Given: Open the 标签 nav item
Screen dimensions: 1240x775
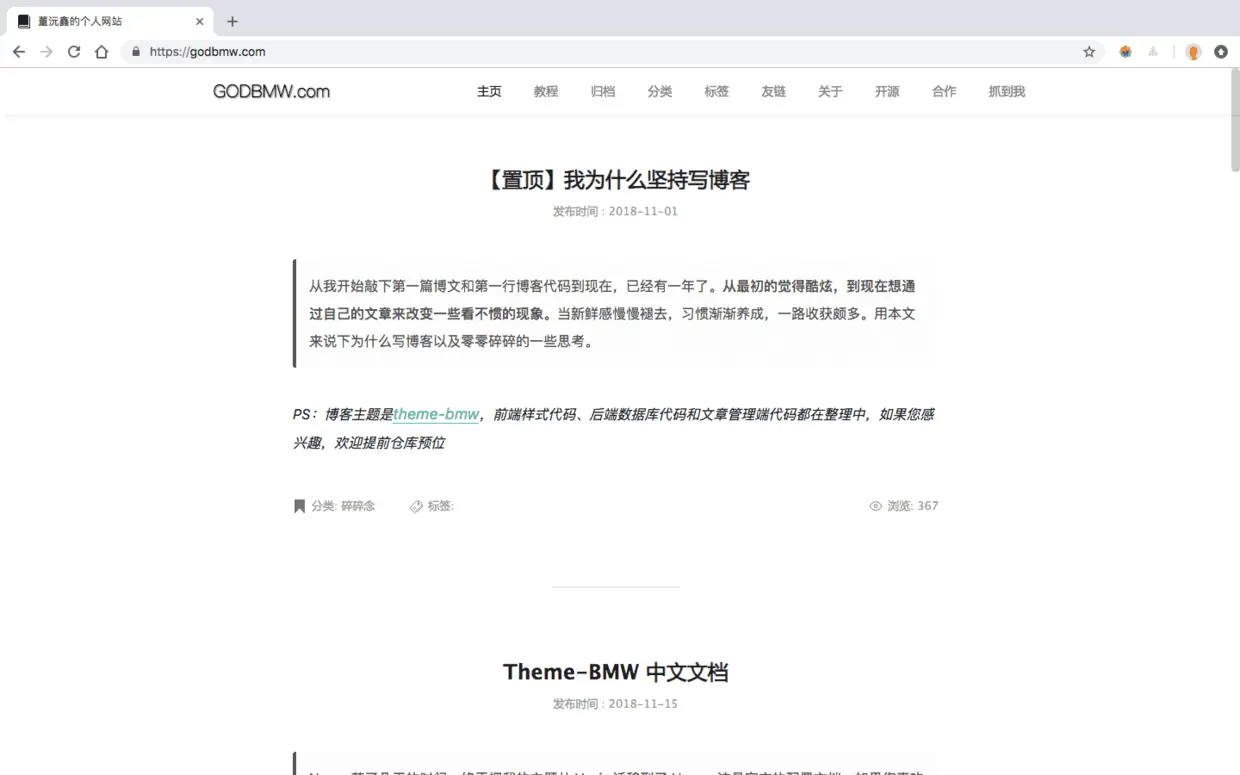Looking at the screenshot, I should click(x=717, y=91).
